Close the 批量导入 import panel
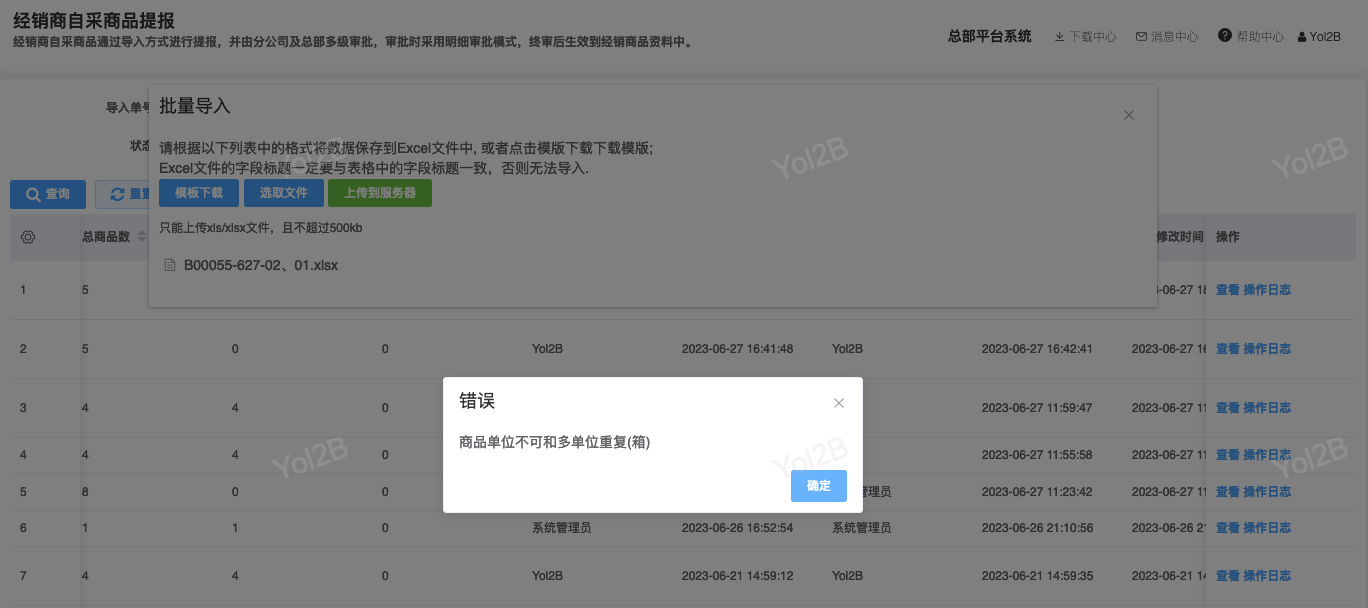 (x=1128, y=115)
